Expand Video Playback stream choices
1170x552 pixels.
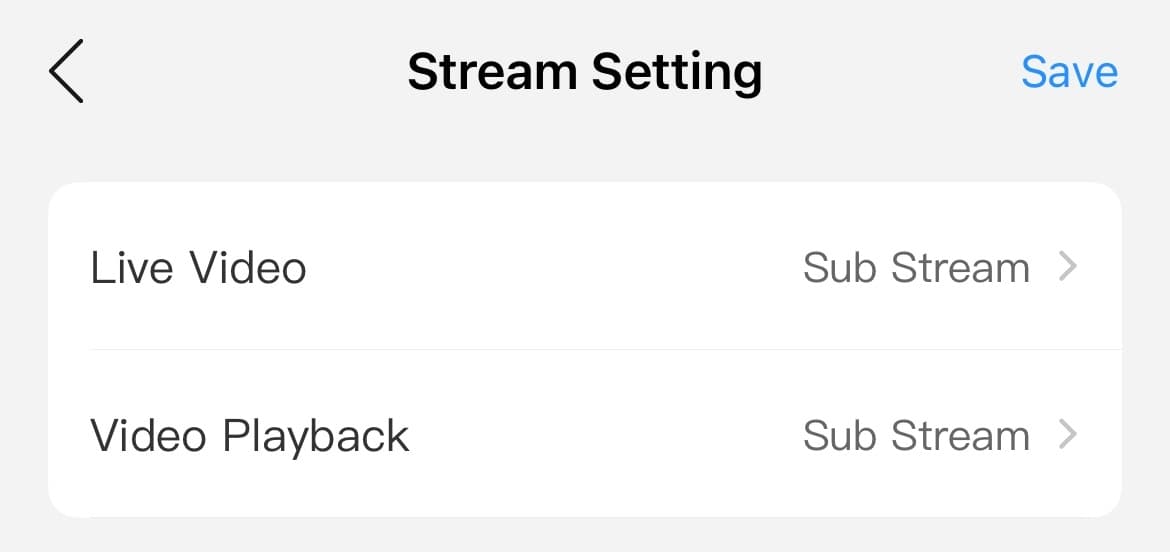point(584,433)
